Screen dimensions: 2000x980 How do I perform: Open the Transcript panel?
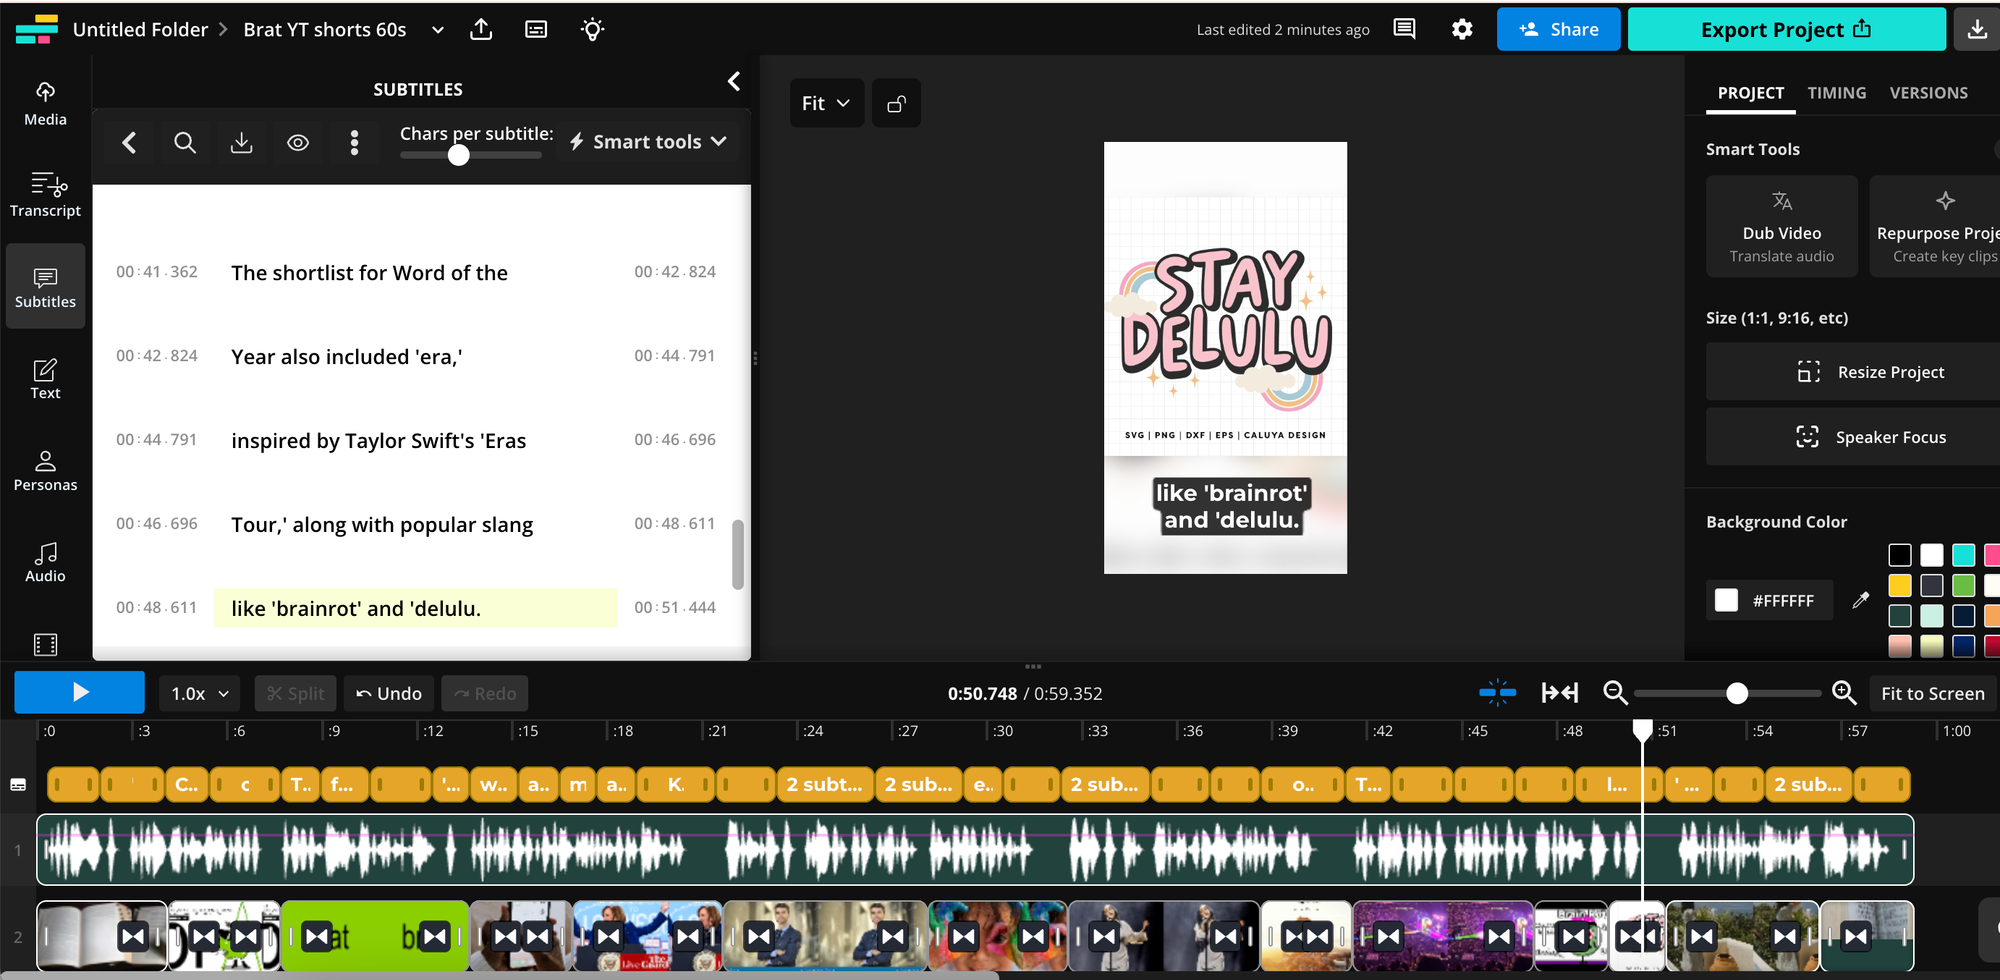(45, 195)
